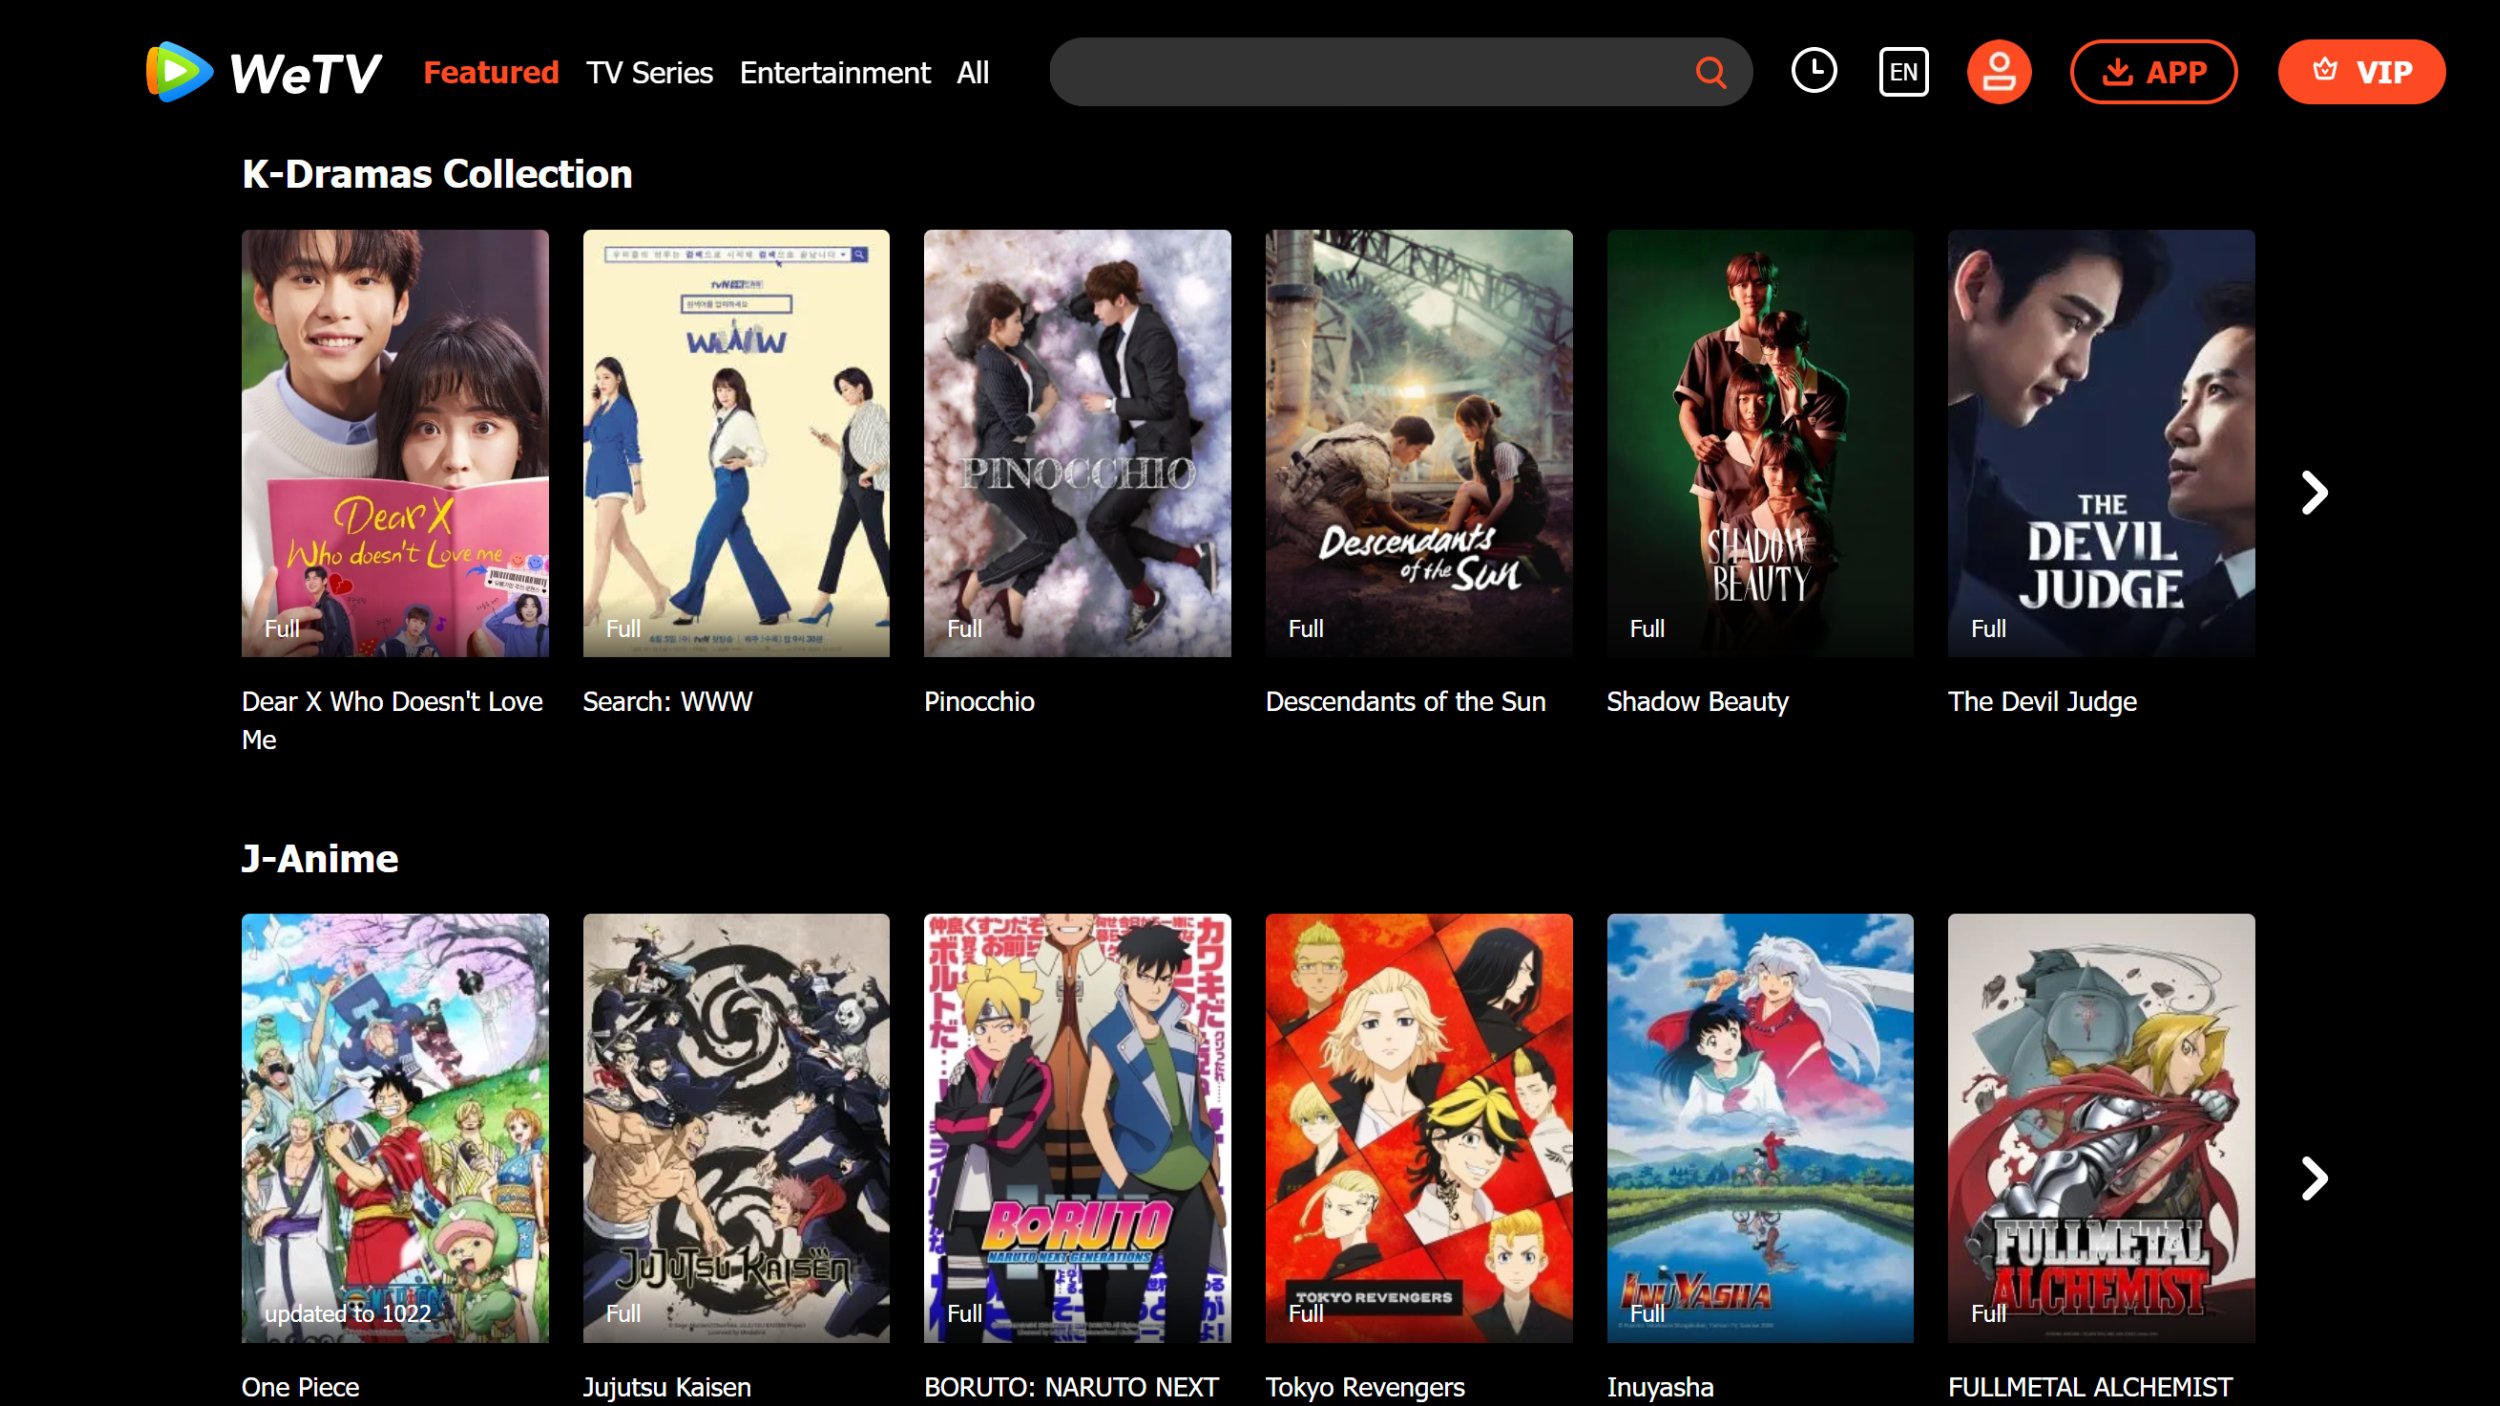Click the 'Tokyo Revengers' title text
This screenshot has height=1406, width=2500.
[x=1364, y=1387]
